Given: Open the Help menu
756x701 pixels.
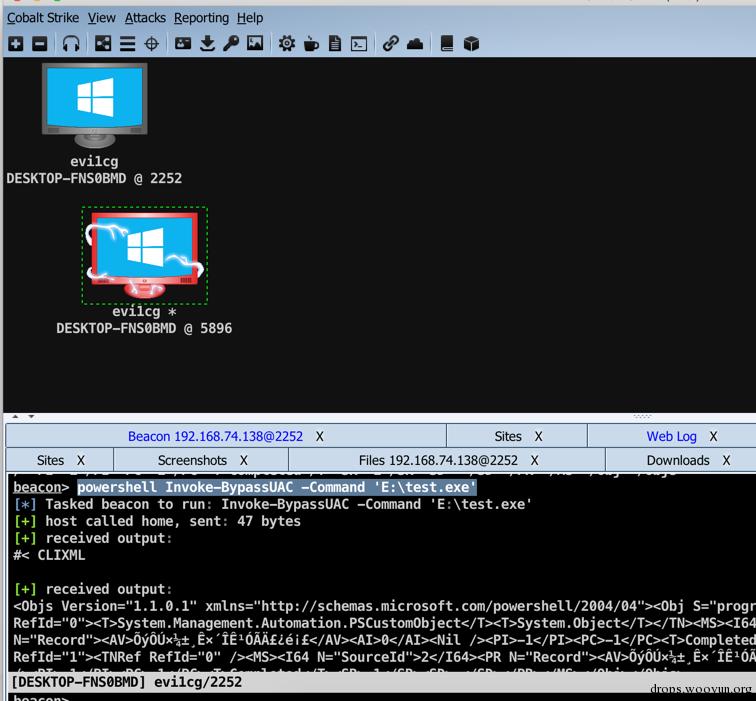Looking at the screenshot, I should pos(250,18).
